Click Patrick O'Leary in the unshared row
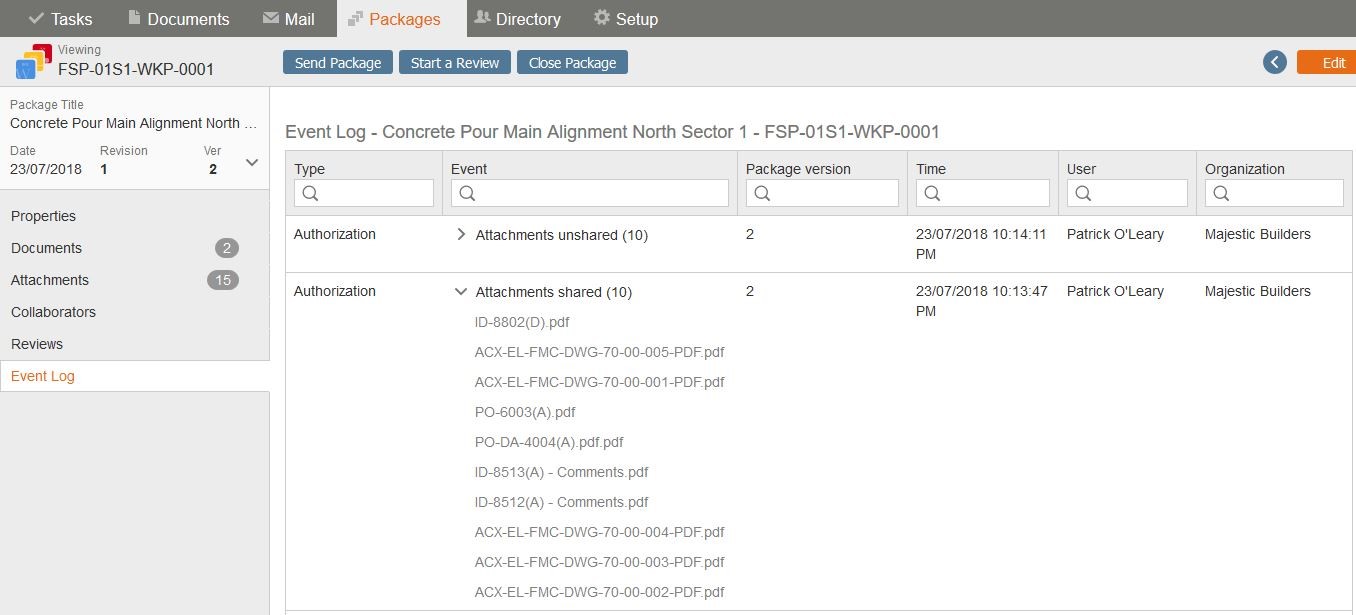 pos(1115,234)
